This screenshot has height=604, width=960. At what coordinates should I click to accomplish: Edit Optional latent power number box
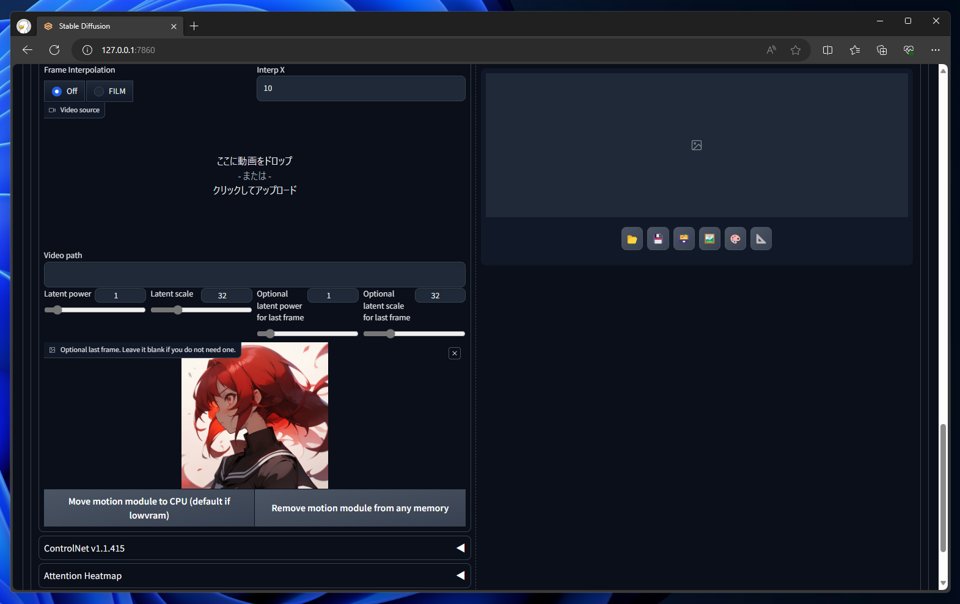[x=332, y=296]
